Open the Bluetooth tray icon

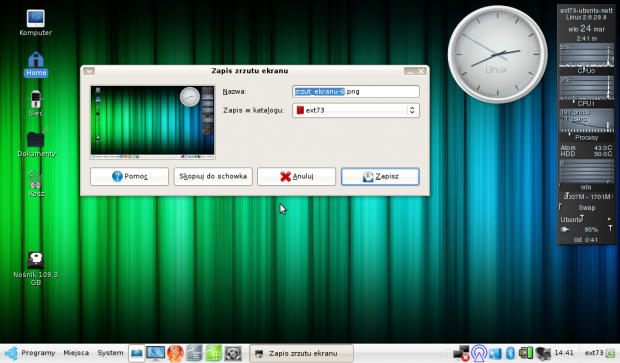(510, 353)
